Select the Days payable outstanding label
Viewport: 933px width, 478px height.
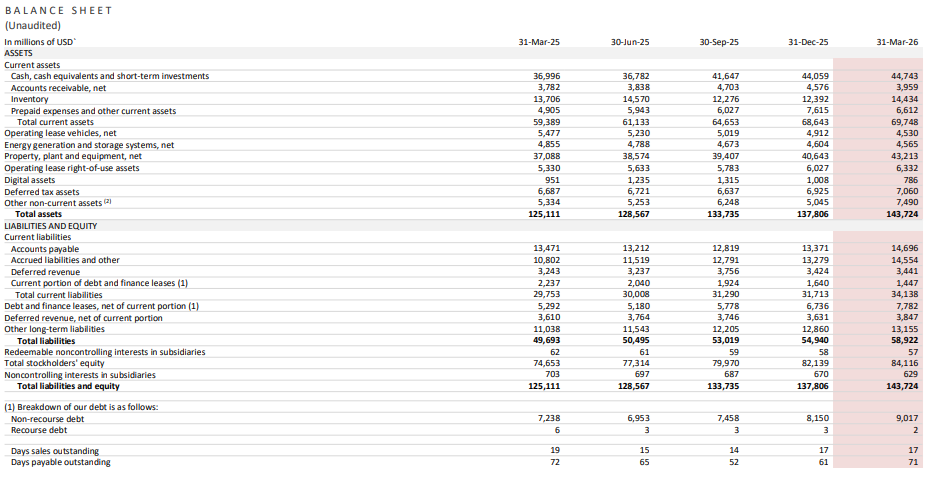60,462
